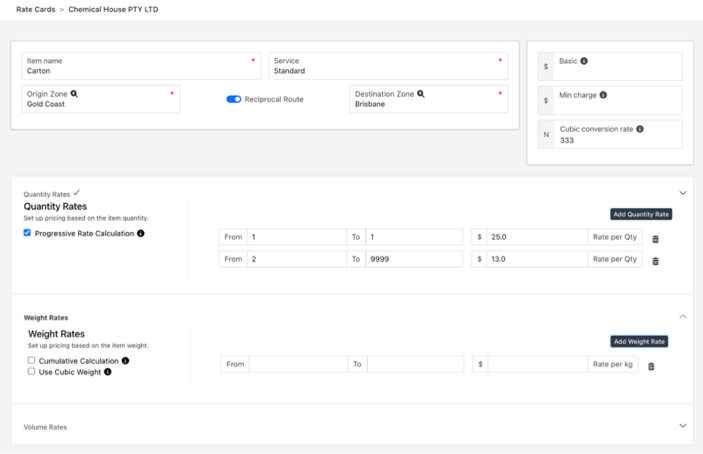Collapse the Weight Rates section chevron
The width and height of the screenshot is (703, 454).
(x=683, y=316)
